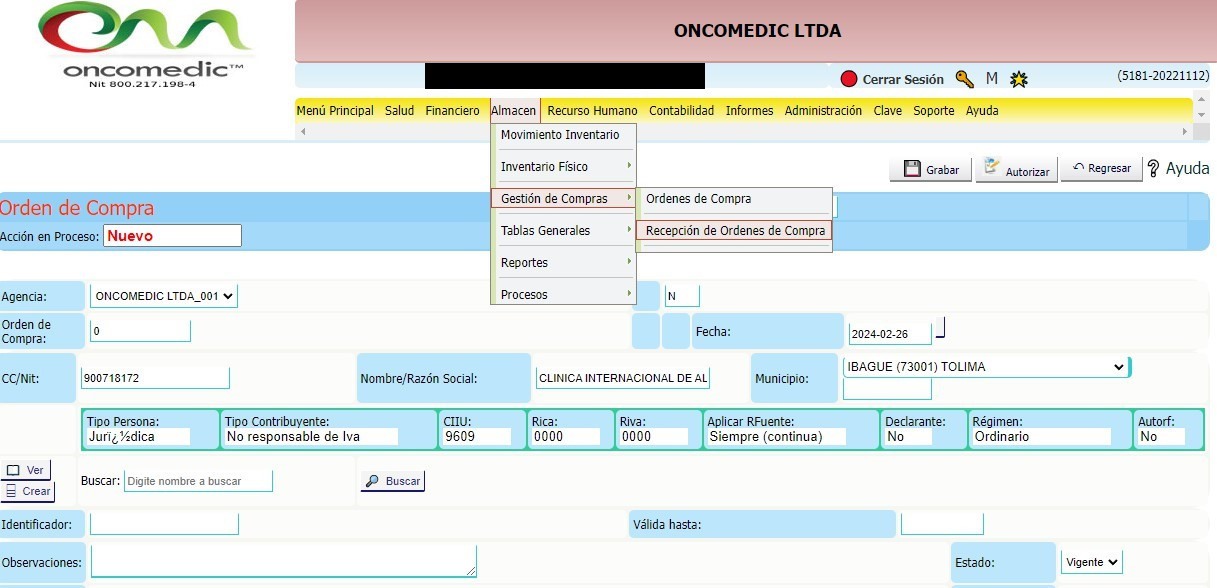Screen dimensions: 1217x588
Task: Click the CC/Nit input field
Action: [x=155, y=379]
